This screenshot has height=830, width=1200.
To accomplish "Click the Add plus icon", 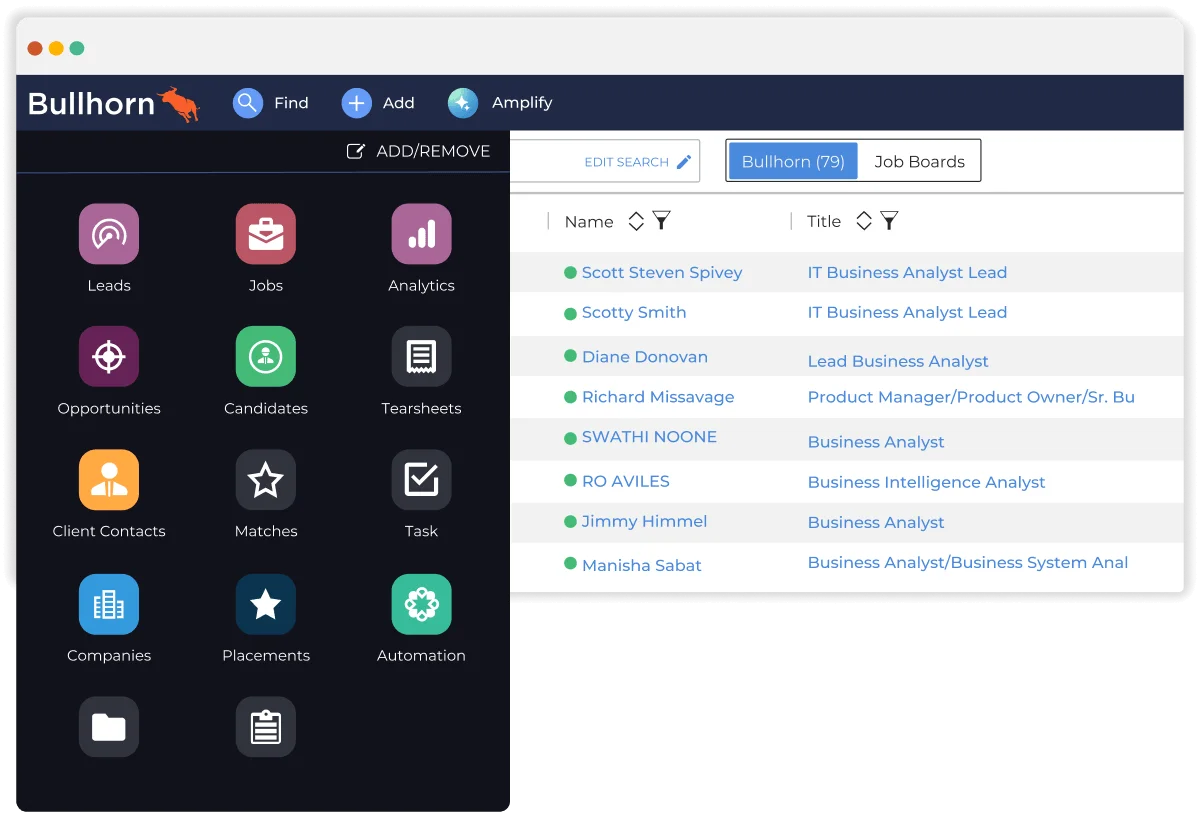I will tap(357, 103).
